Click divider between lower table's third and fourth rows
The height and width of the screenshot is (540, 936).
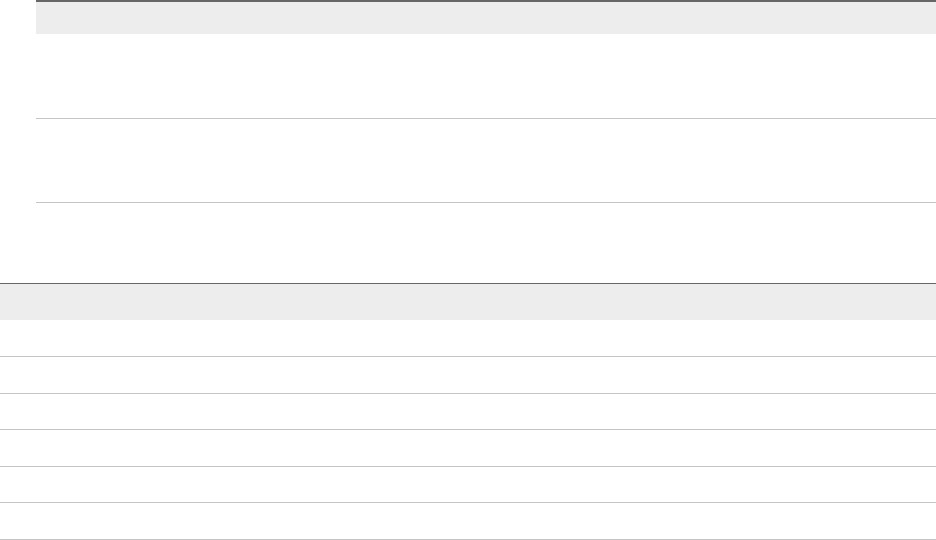[x=468, y=430]
